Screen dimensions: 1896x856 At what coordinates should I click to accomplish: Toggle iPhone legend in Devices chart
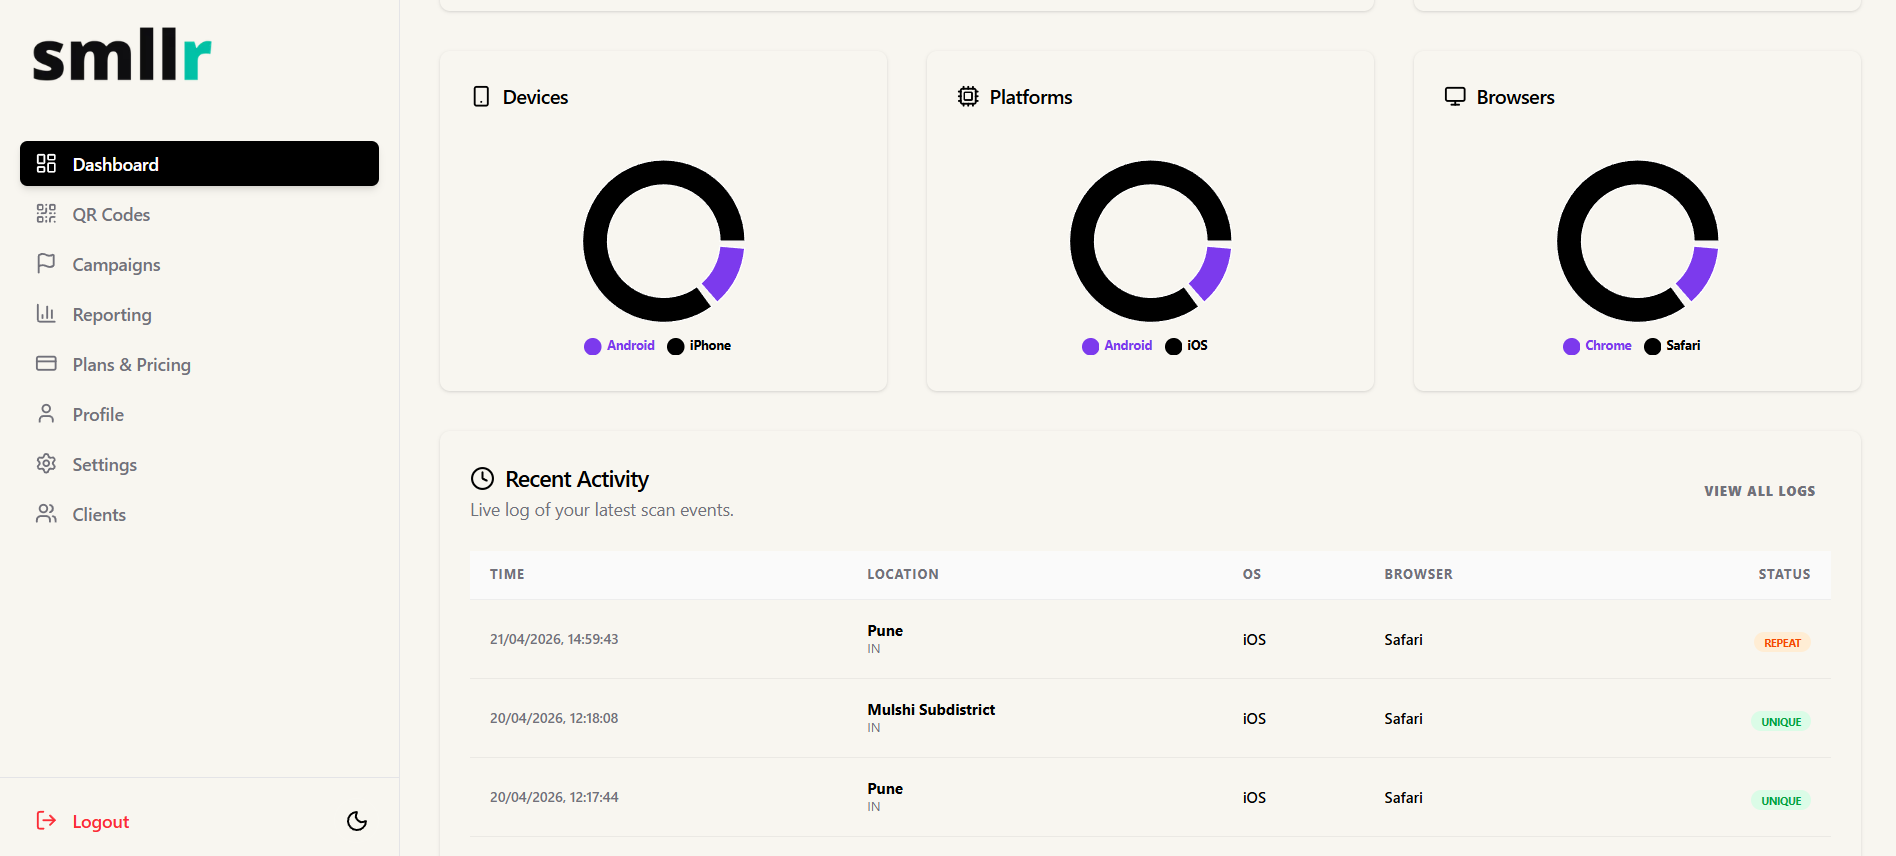coord(699,345)
